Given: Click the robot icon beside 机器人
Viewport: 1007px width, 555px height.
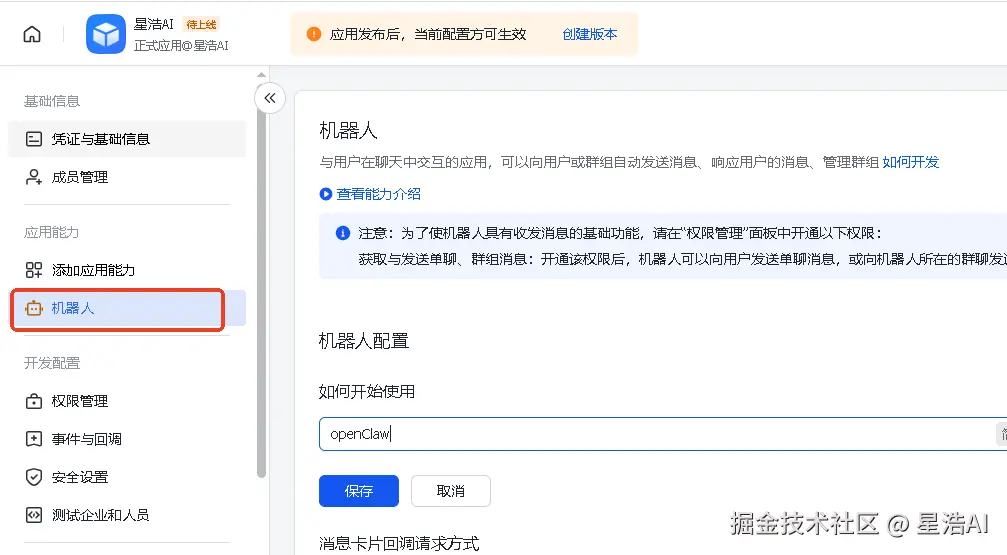Looking at the screenshot, I should (33, 308).
